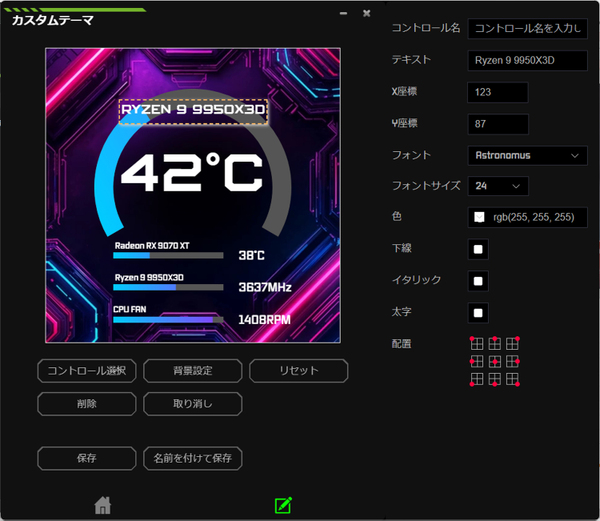Click the テキスト field with Ryzen 9 9950X3D
600x521 pixels.
click(527, 60)
